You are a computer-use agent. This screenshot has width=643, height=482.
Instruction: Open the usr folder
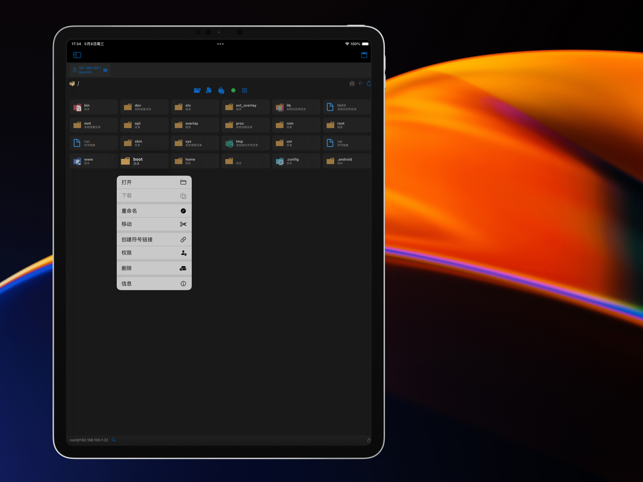click(296, 143)
